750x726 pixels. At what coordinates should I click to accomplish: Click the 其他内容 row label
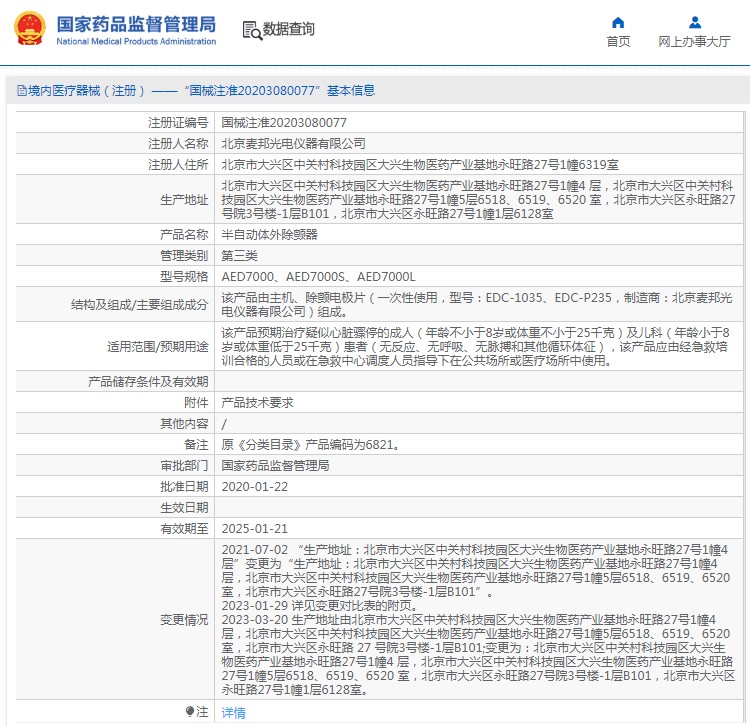click(184, 424)
